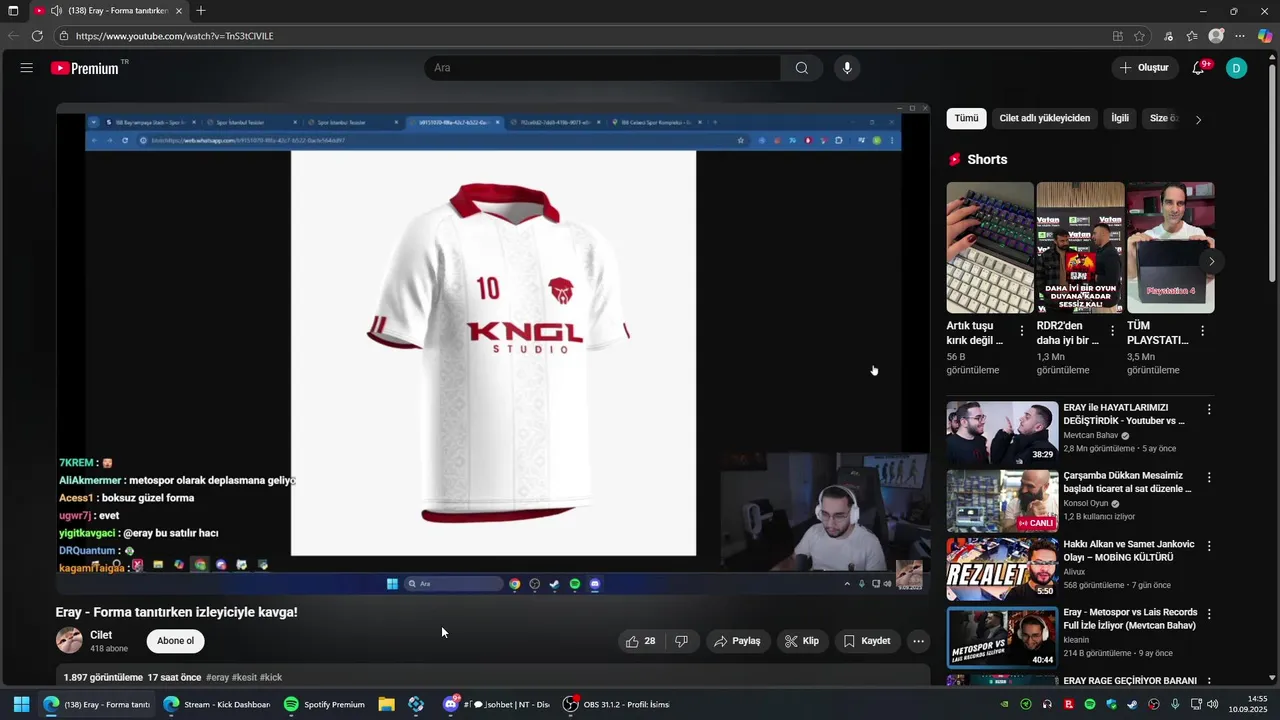1280x720 pixels.
Task: Select the Size özel filter chip
Action: [x=1163, y=118]
